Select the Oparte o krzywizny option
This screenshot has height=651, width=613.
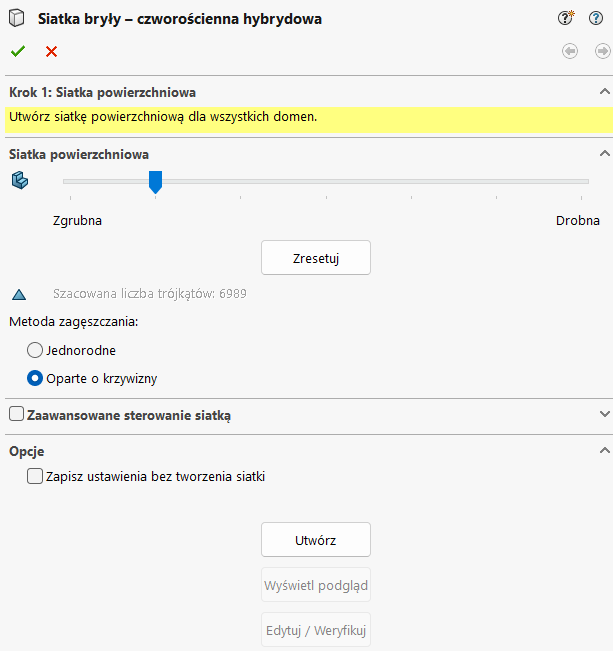point(35,379)
